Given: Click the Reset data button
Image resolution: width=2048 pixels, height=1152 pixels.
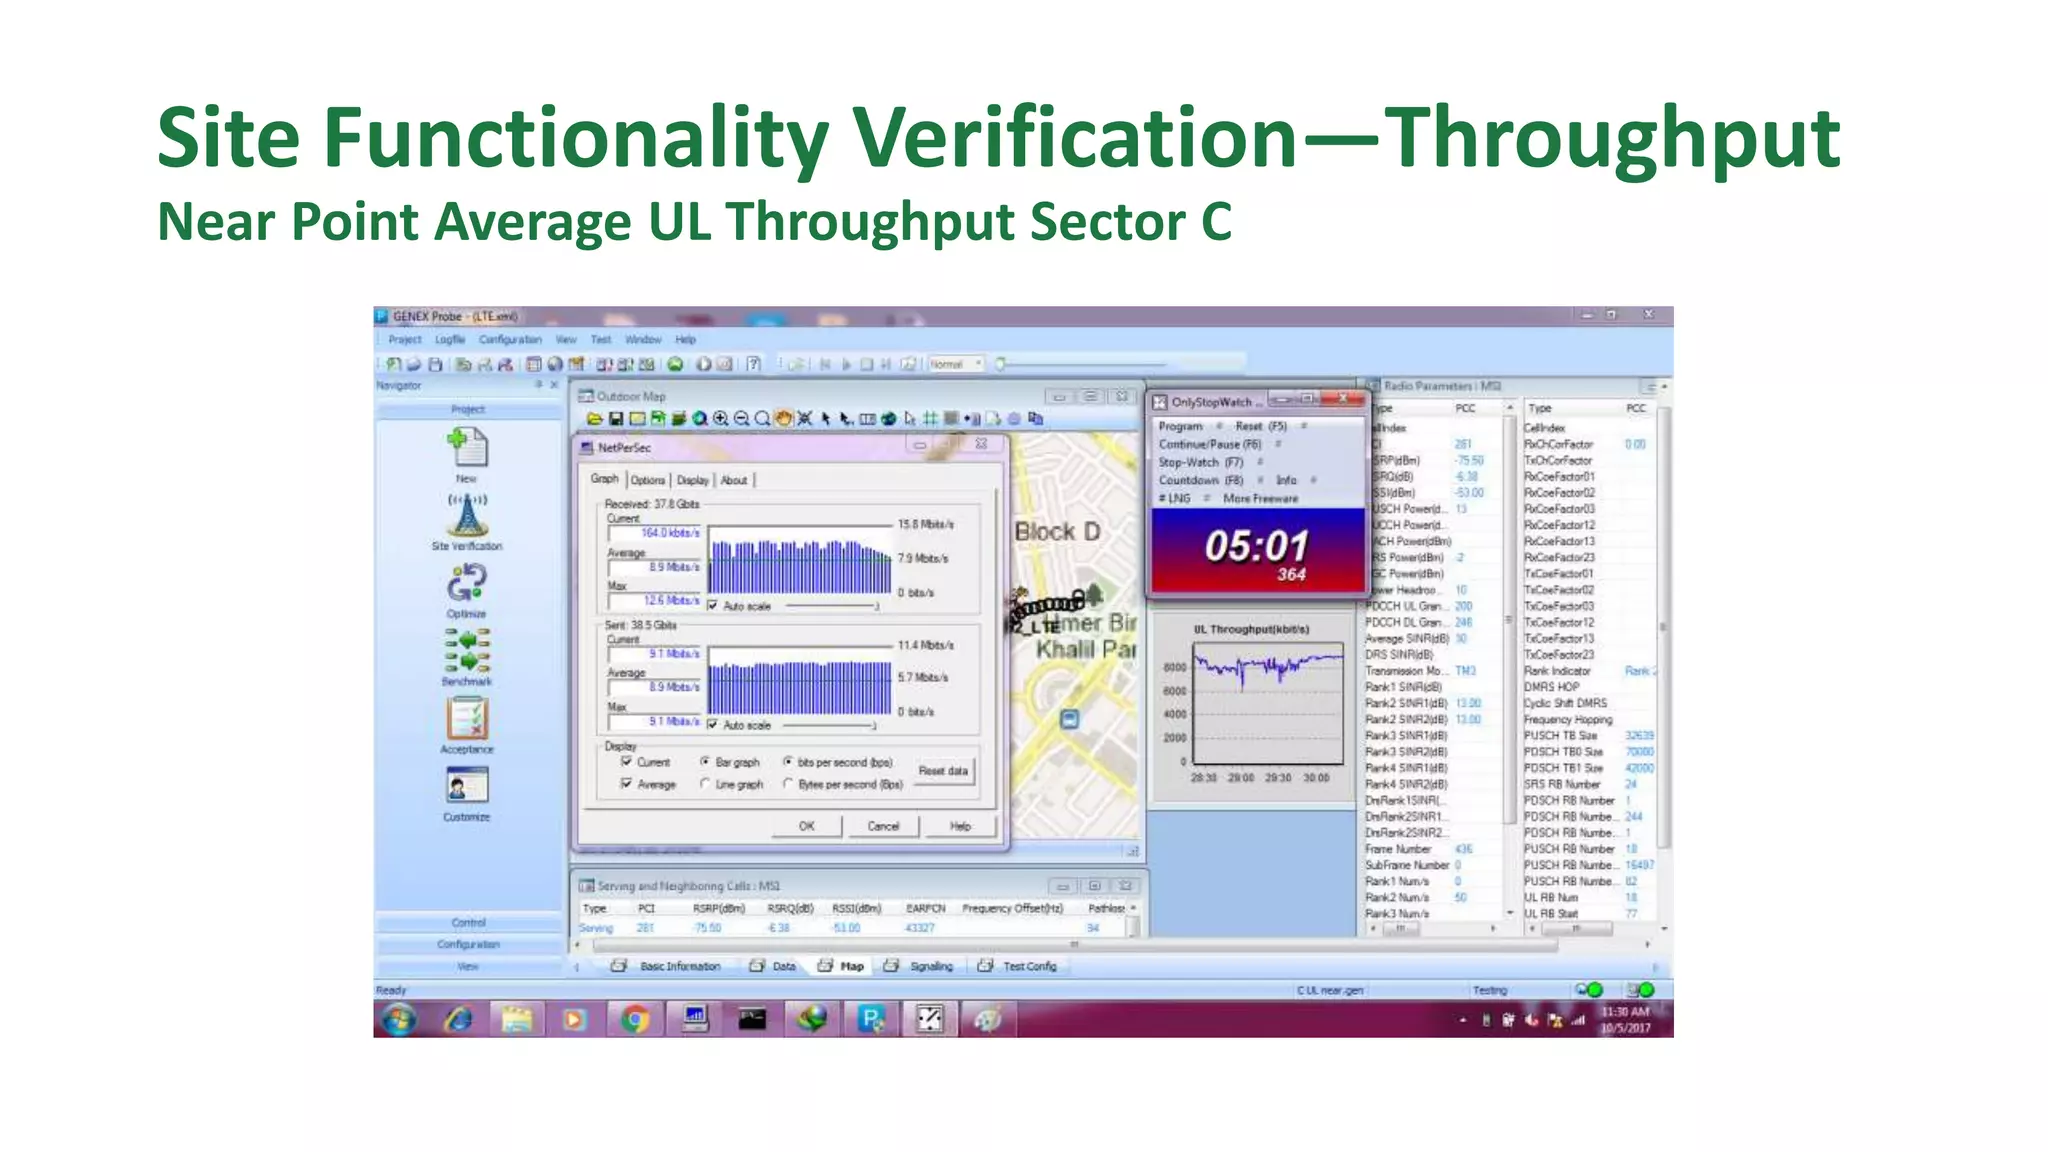Looking at the screenshot, I should (943, 771).
